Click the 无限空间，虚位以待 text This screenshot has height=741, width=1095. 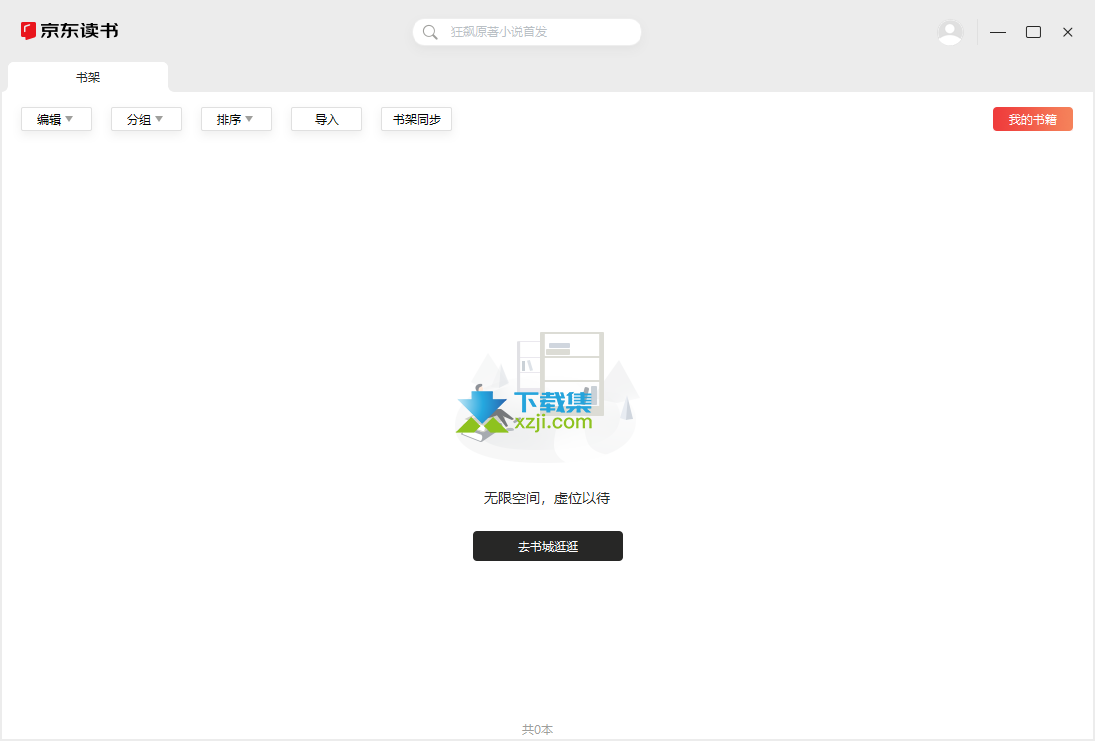click(x=548, y=498)
